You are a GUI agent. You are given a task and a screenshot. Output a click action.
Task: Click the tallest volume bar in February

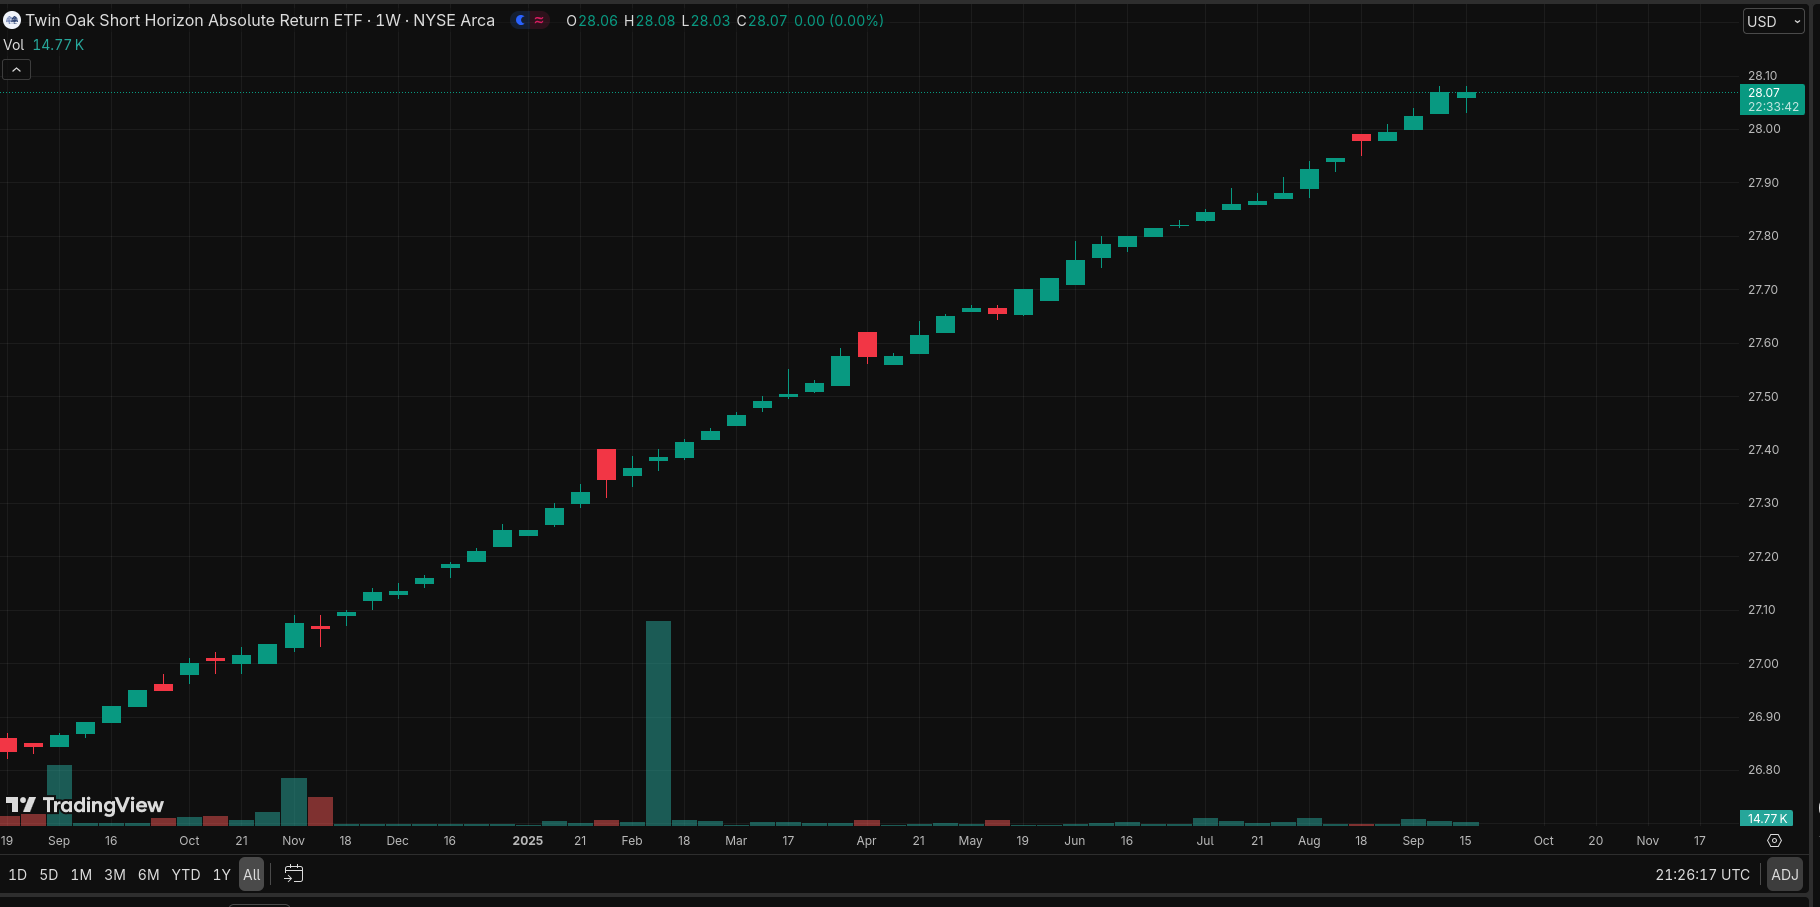tap(658, 722)
